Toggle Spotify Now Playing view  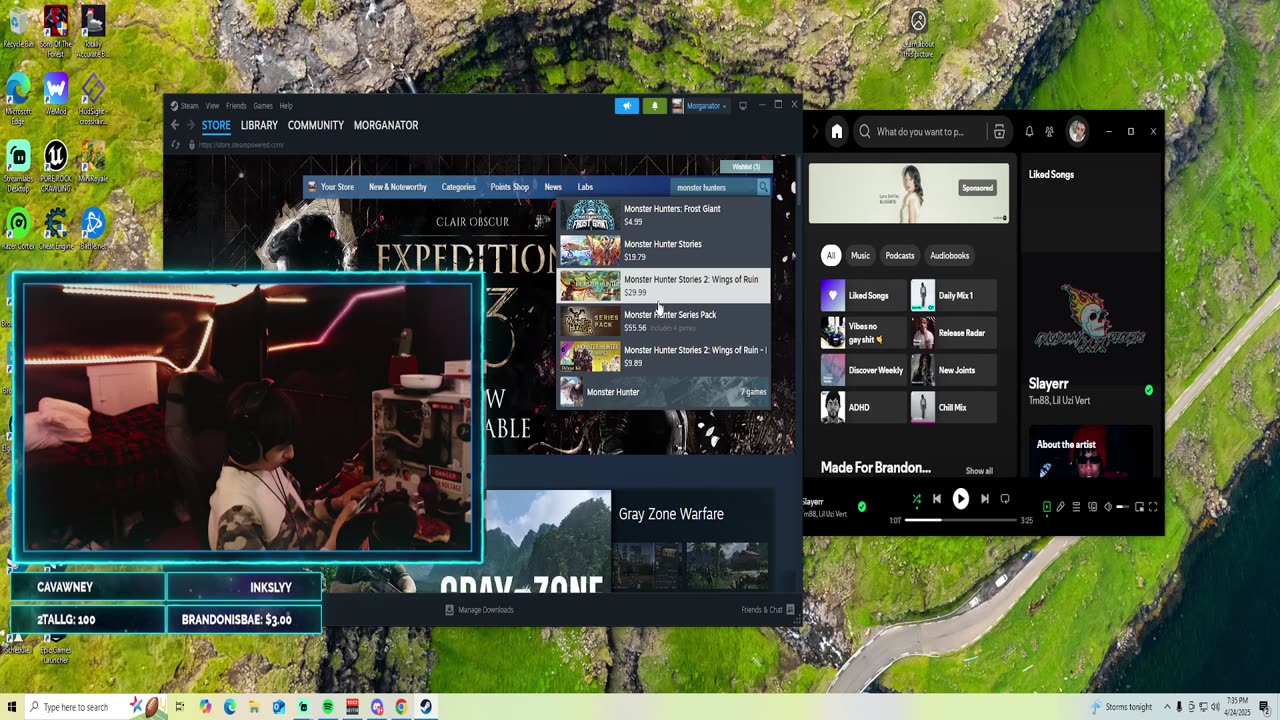[x=1047, y=507]
